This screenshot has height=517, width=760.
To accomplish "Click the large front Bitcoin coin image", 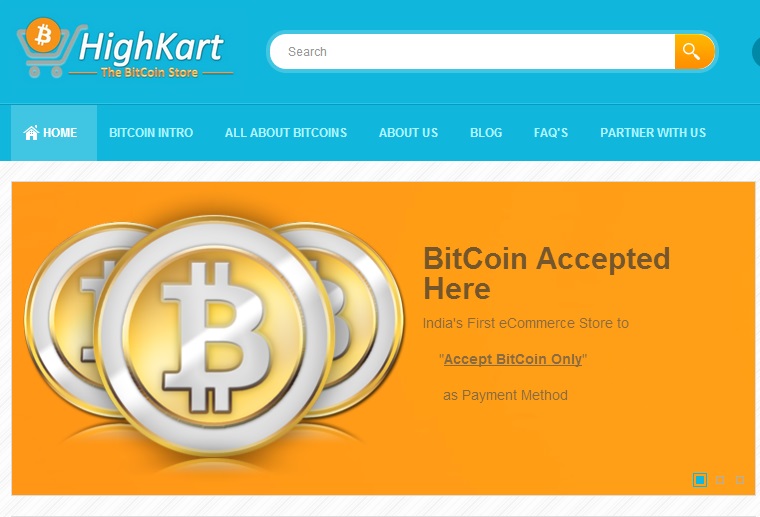I will pyautogui.click(x=216, y=335).
